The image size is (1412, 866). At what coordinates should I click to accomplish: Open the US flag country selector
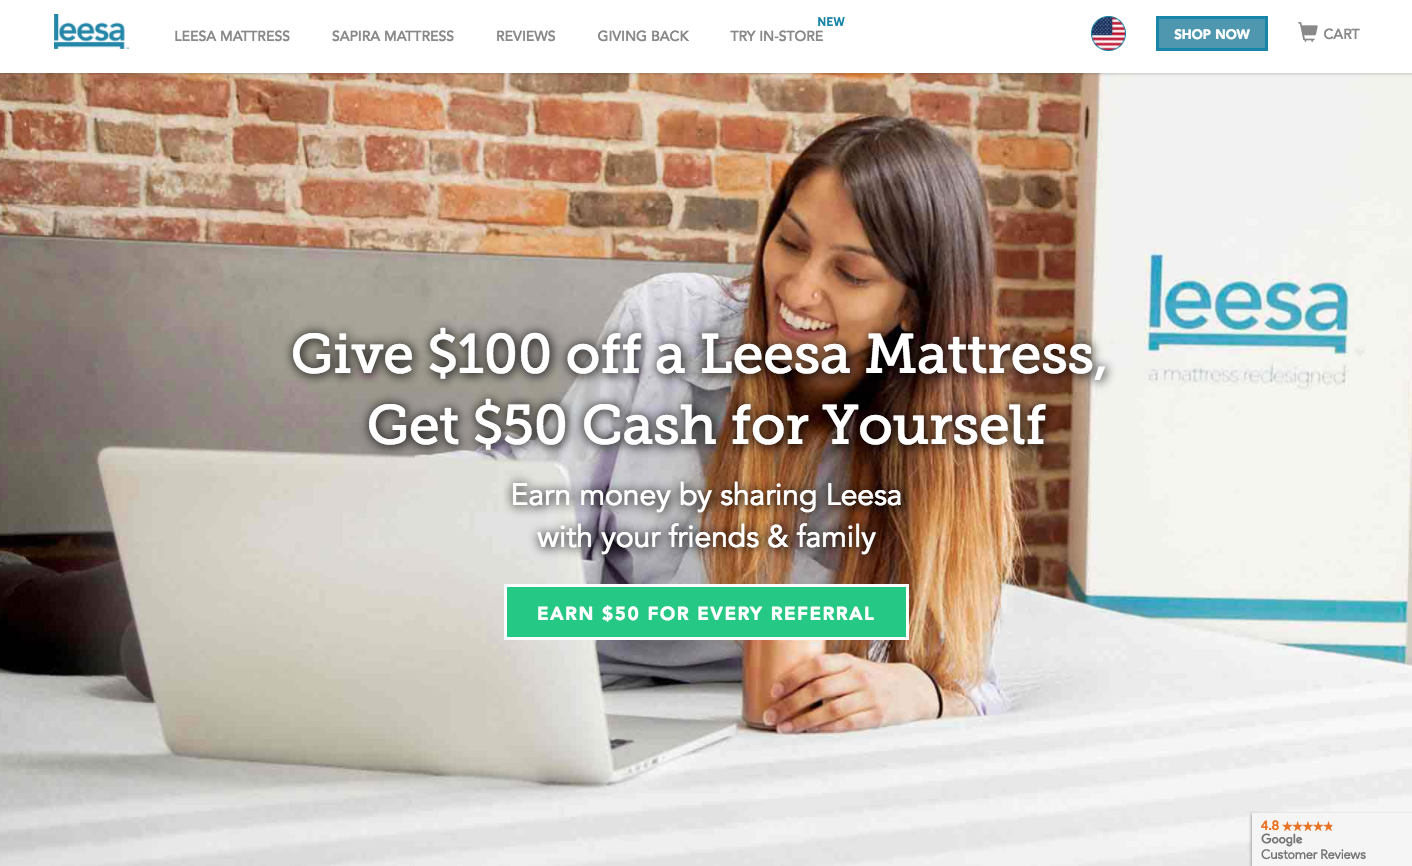pos(1108,34)
